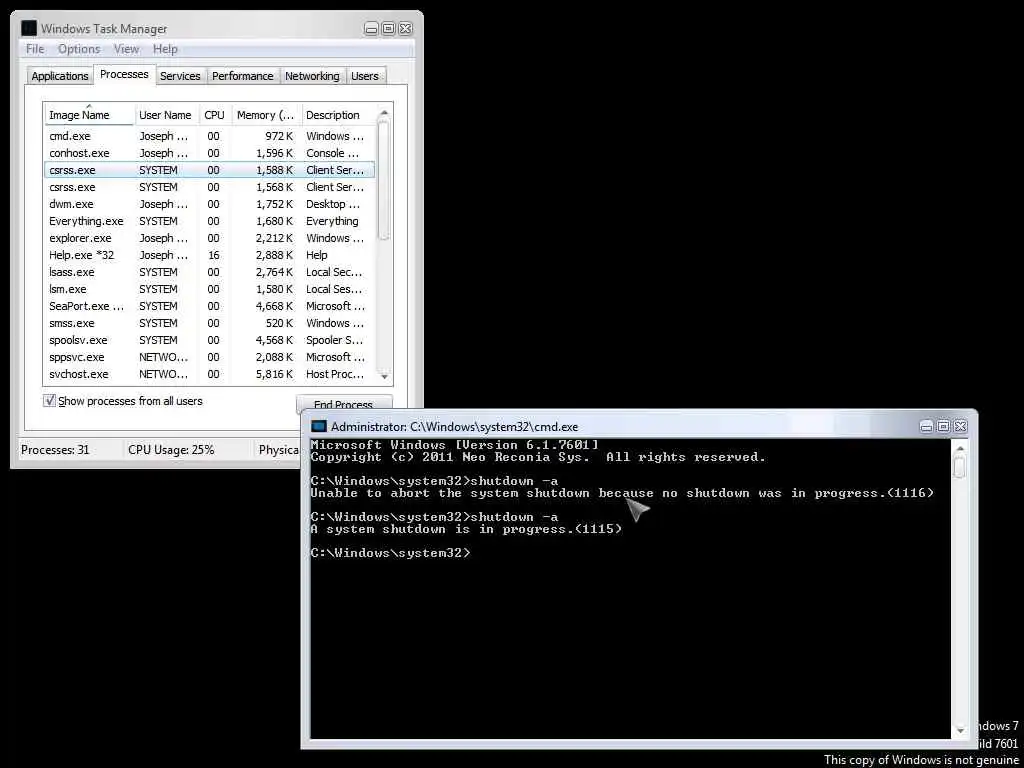Image resolution: width=1024 pixels, height=768 pixels.
Task: Select the sppsvc.exe process row
Action: [210, 357]
